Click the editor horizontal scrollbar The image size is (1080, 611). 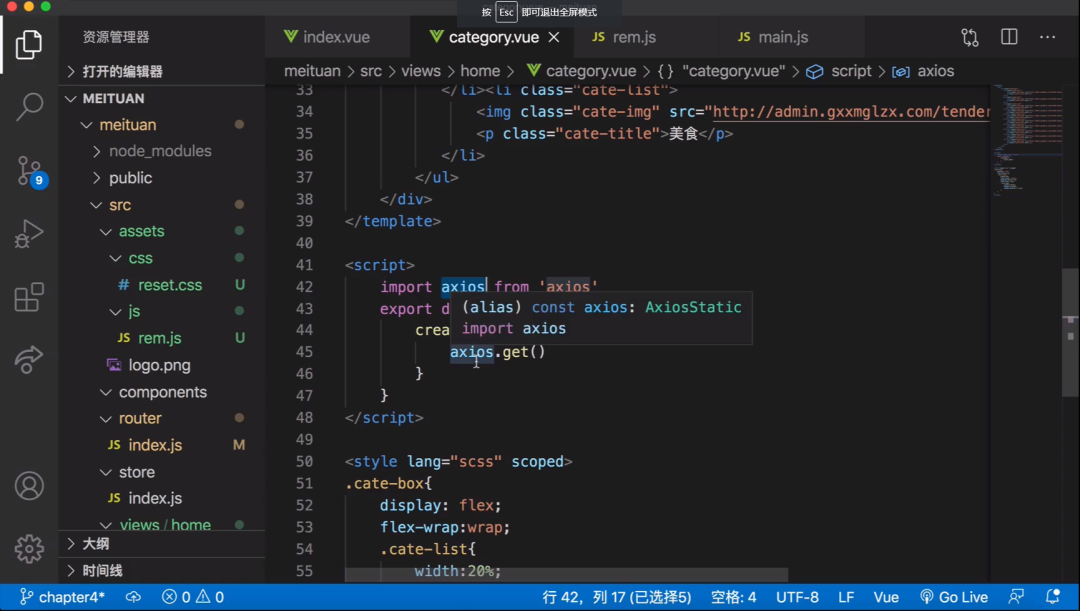pyautogui.click(x=566, y=575)
